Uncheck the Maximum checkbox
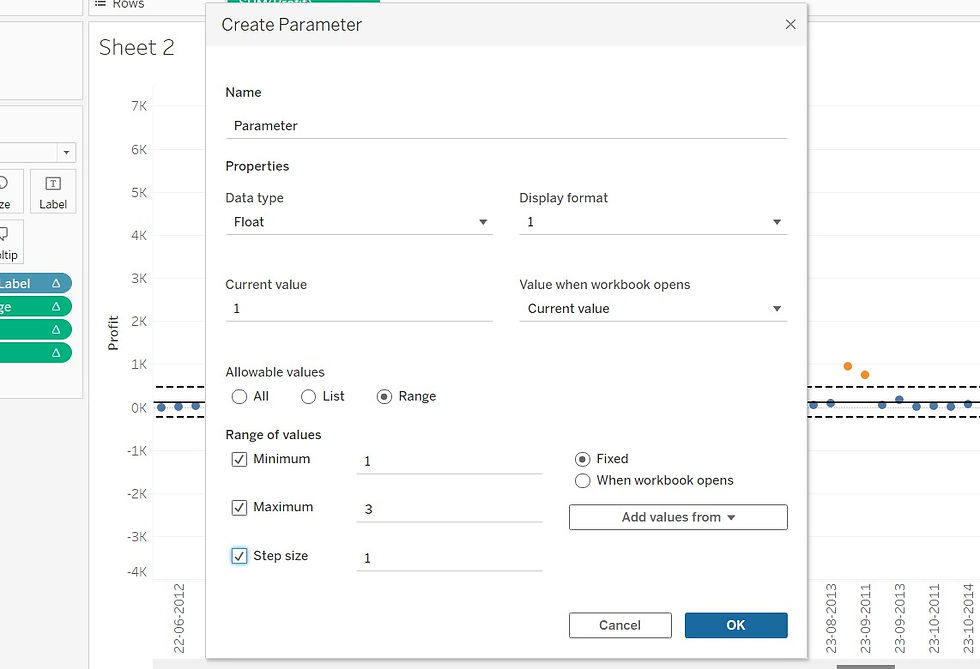Screen dimensions: 980x669 point(239,508)
